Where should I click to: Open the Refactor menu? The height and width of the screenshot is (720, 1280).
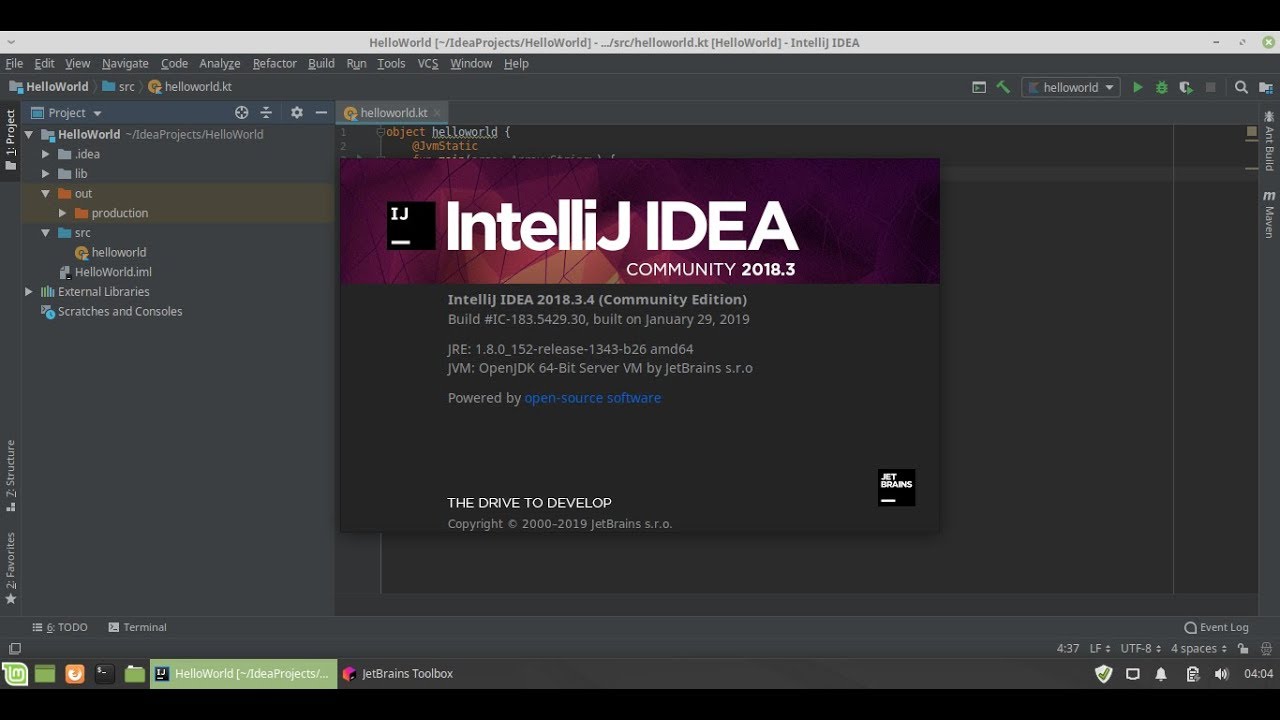tap(274, 63)
